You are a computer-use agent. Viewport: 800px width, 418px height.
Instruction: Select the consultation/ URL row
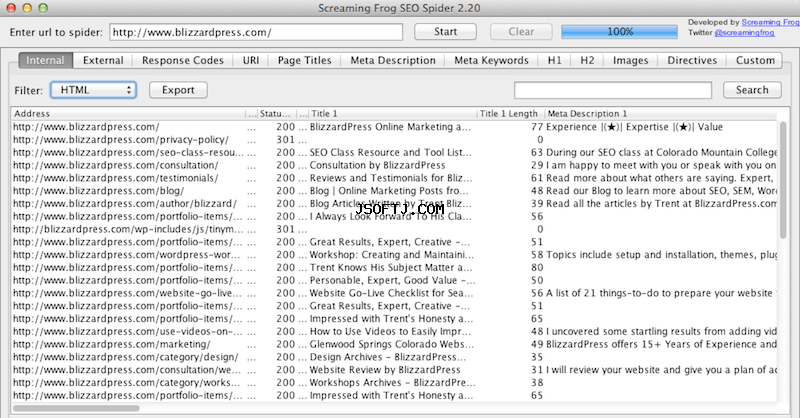click(394, 165)
